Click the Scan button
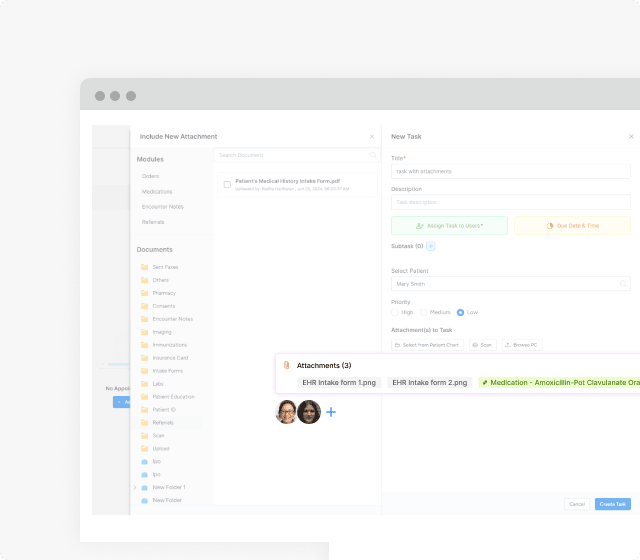This screenshot has width=640, height=560. (x=482, y=344)
